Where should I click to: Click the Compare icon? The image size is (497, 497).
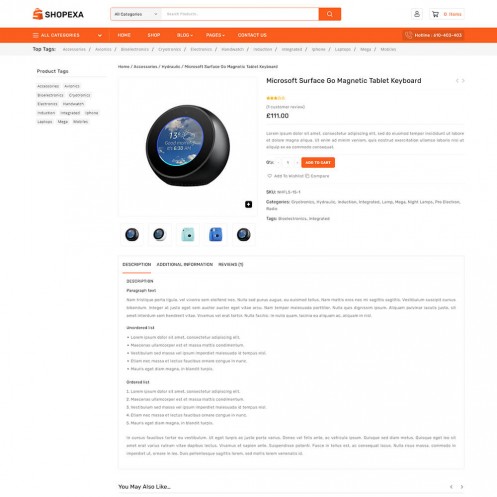click(x=307, y=176)
